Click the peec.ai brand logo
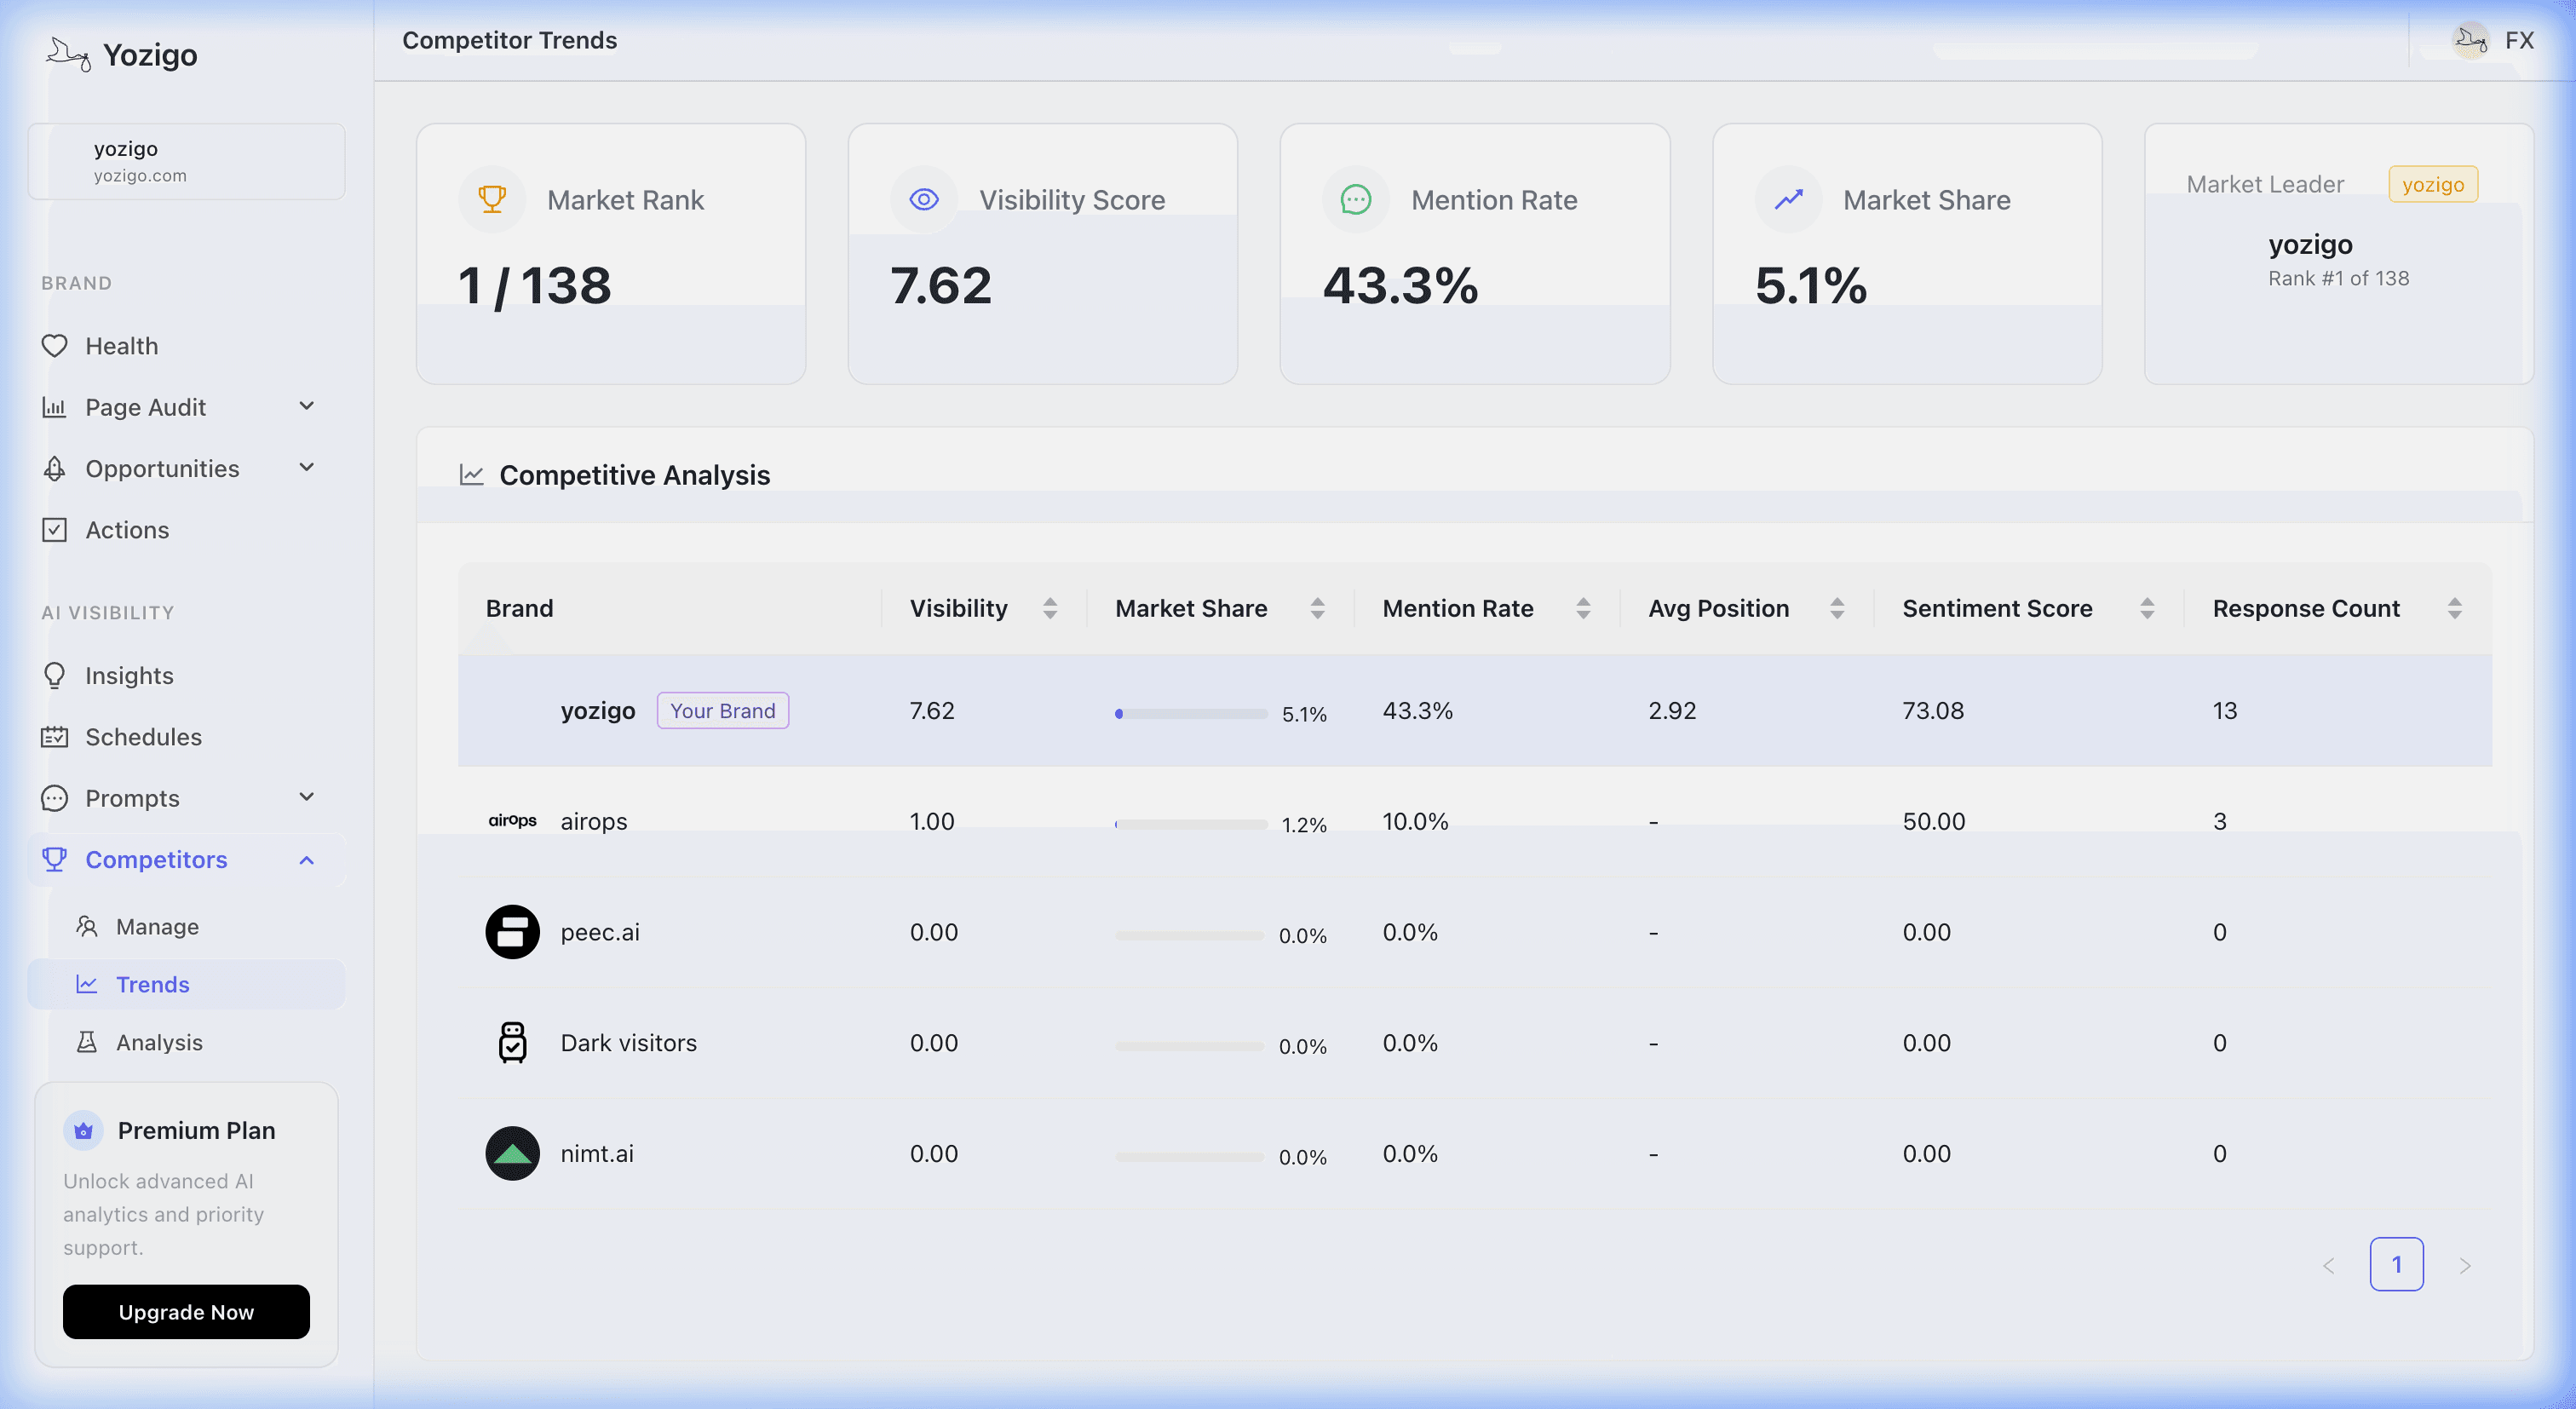The image size is (2576, 1409). tap(512, 932)
